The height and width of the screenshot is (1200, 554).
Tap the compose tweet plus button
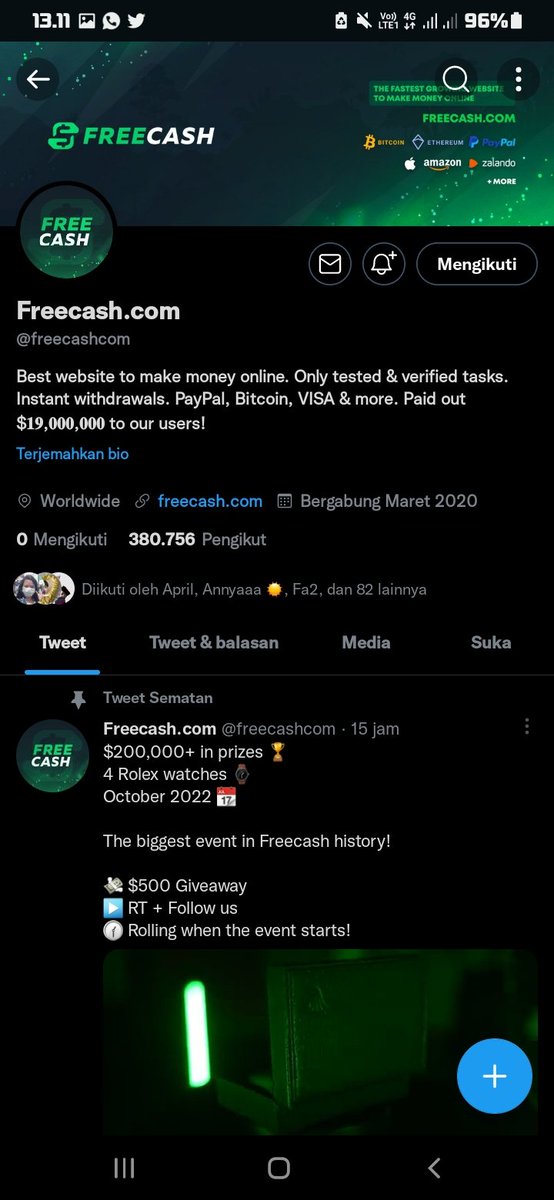[x=495, y=1076]
